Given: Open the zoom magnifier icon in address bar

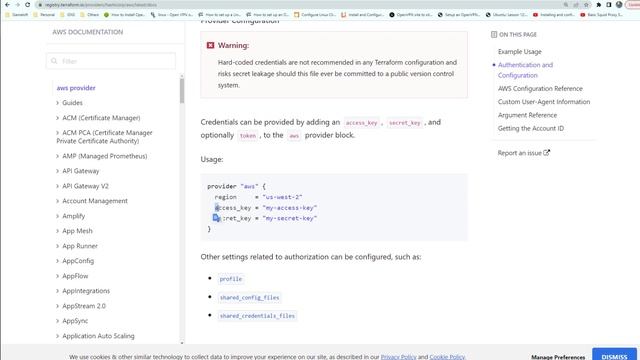Looking at the screenshot, I should tap(566, 5).
